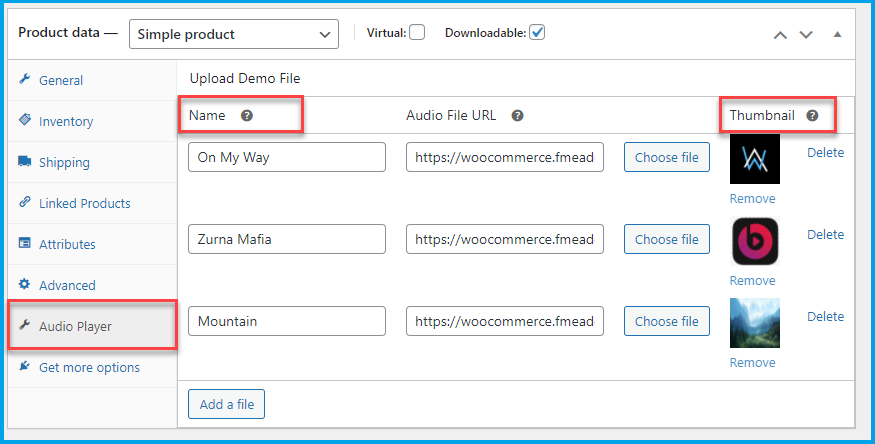The width and height of the screenshot is (875, 444).
Task: Move the Product data panel down
Action: click(806, 35)
